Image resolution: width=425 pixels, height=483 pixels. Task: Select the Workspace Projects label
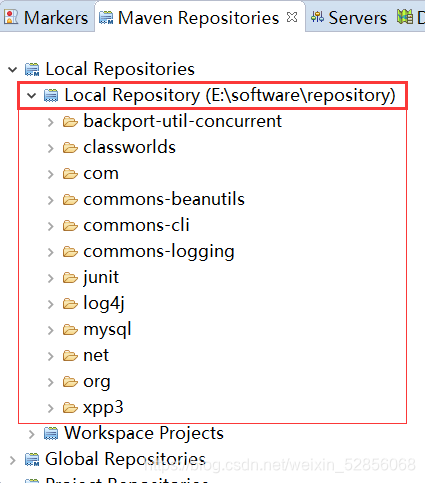[144, 433]
